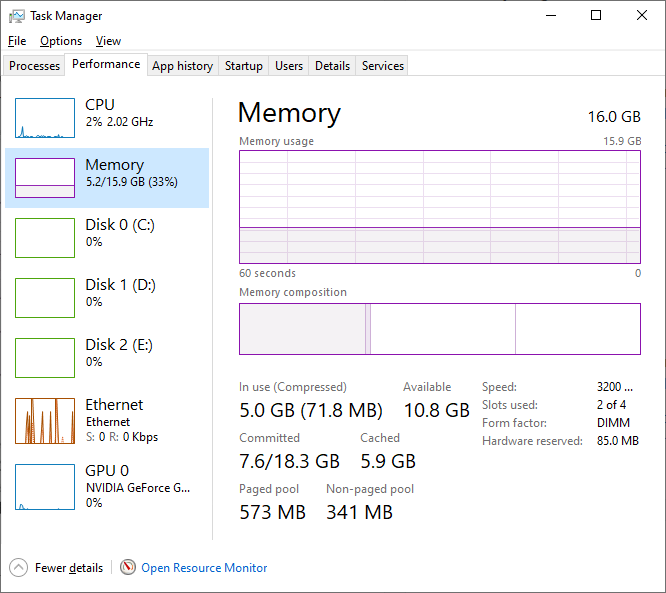Click the GPU 0 graph thumbnail
This screenshot has width=666, height=593.
pyautogui.click(x=45, y=486)
